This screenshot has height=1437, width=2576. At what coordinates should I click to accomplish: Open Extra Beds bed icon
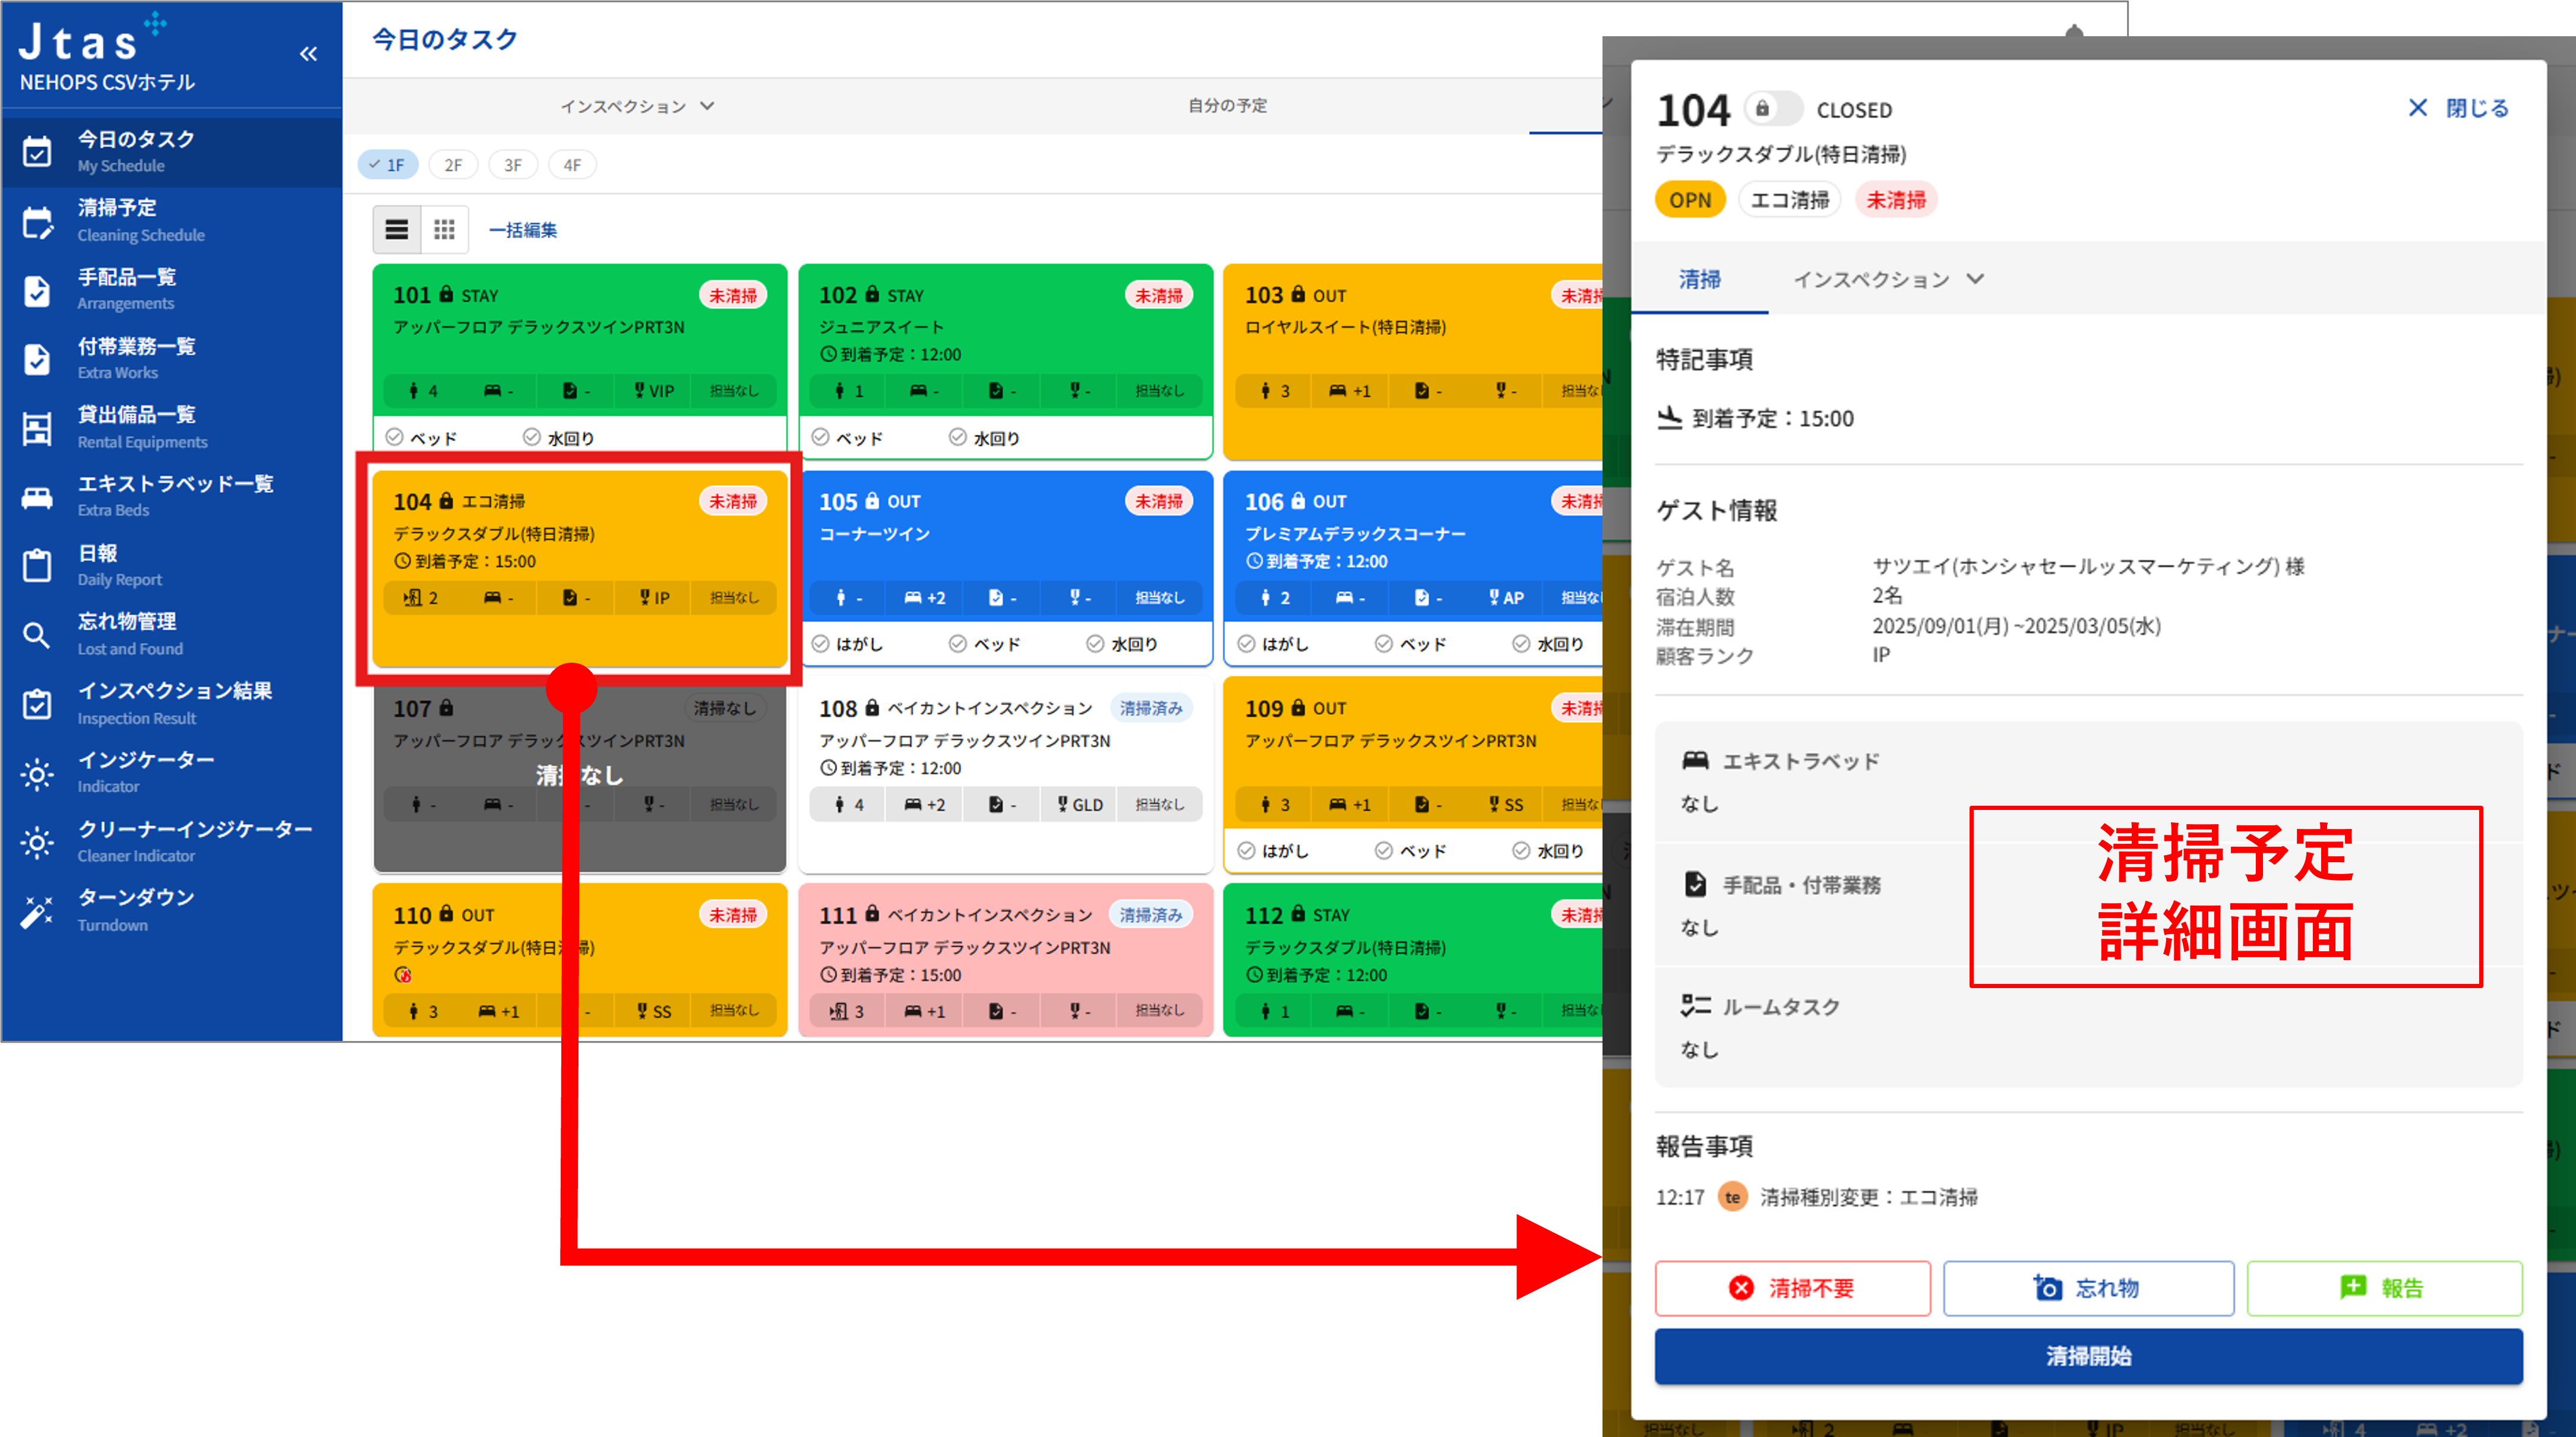tap(37, 497)
